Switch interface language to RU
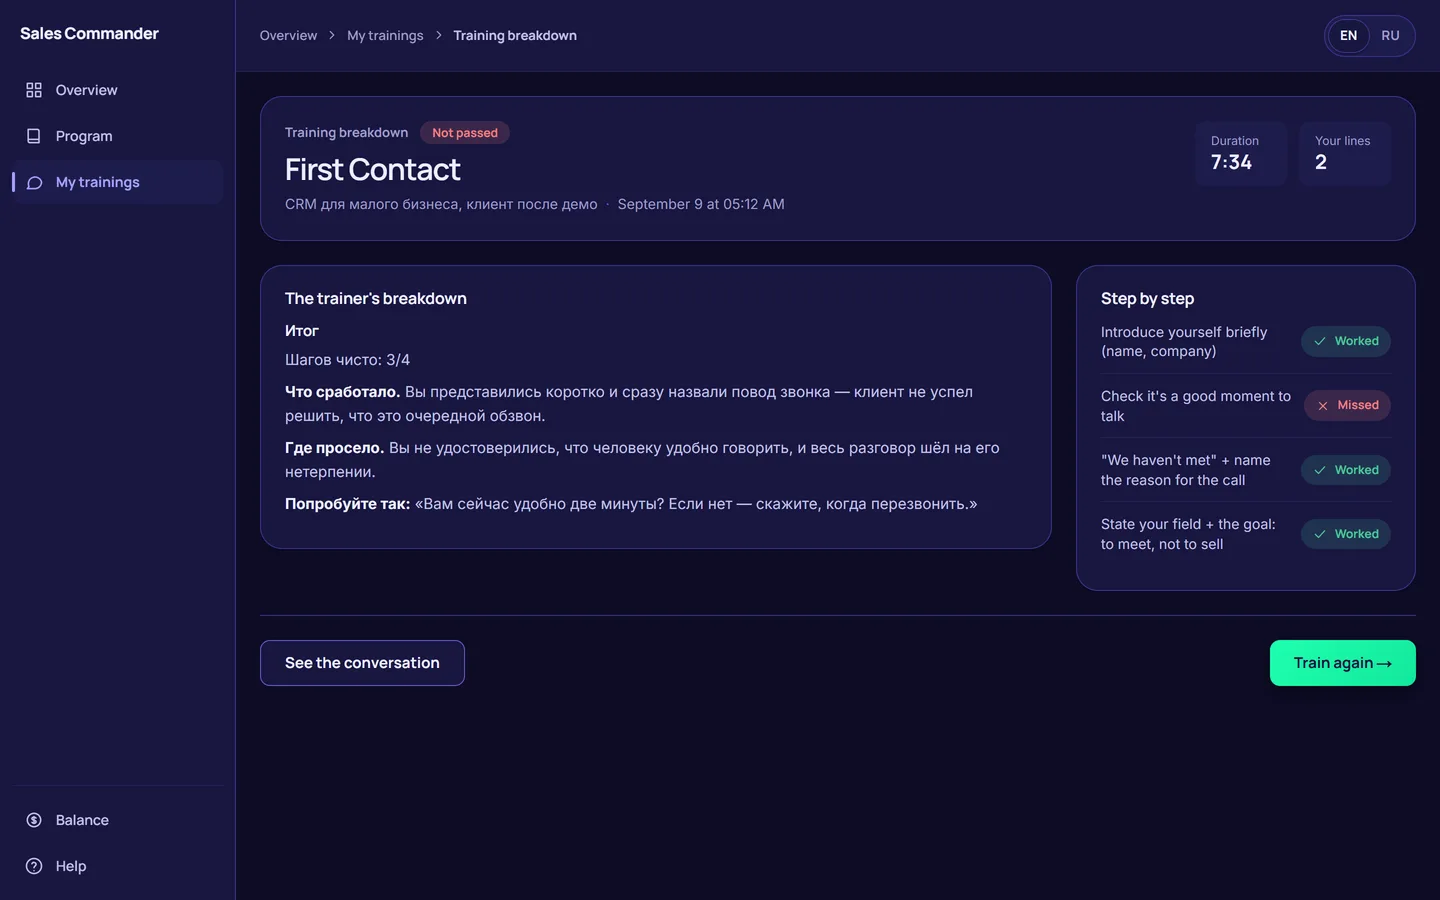This screenshot has width=1440, height=900. 1390,36
